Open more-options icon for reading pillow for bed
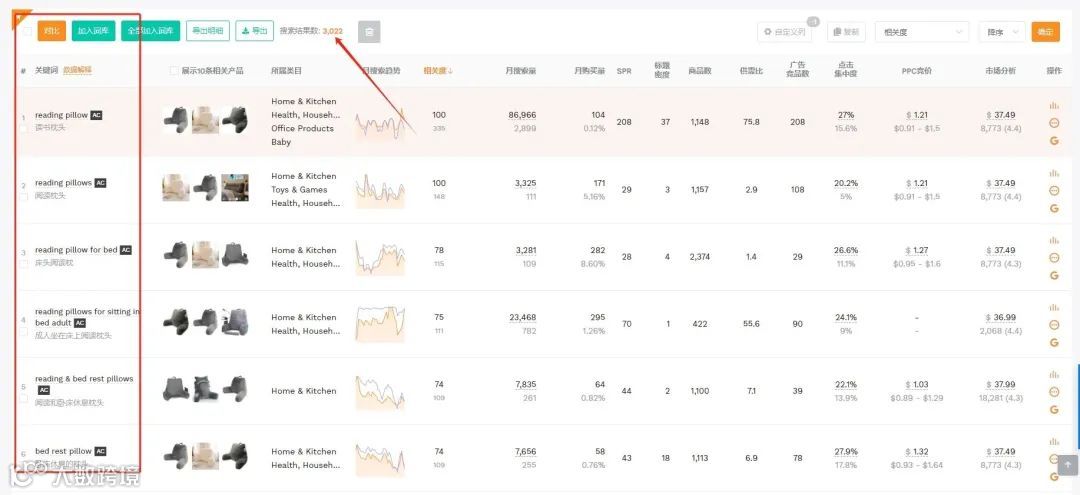 pyautogui.click(x=1054, y=257)
